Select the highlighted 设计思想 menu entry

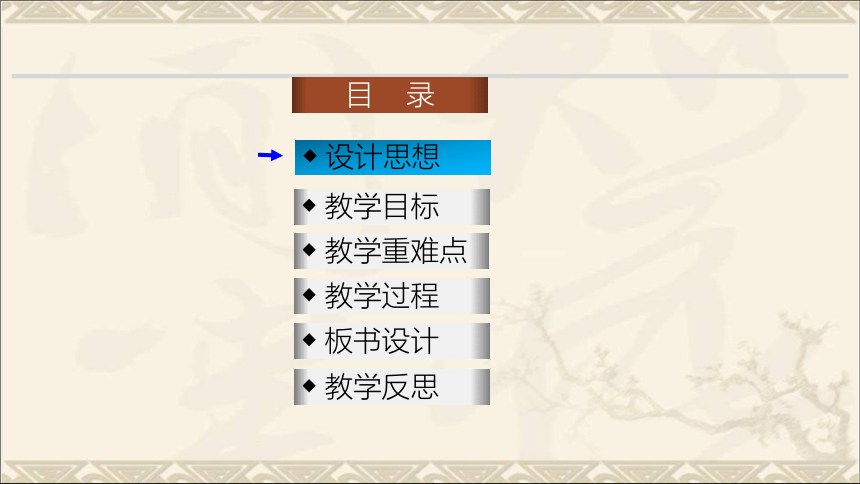(x=393, y=157)
